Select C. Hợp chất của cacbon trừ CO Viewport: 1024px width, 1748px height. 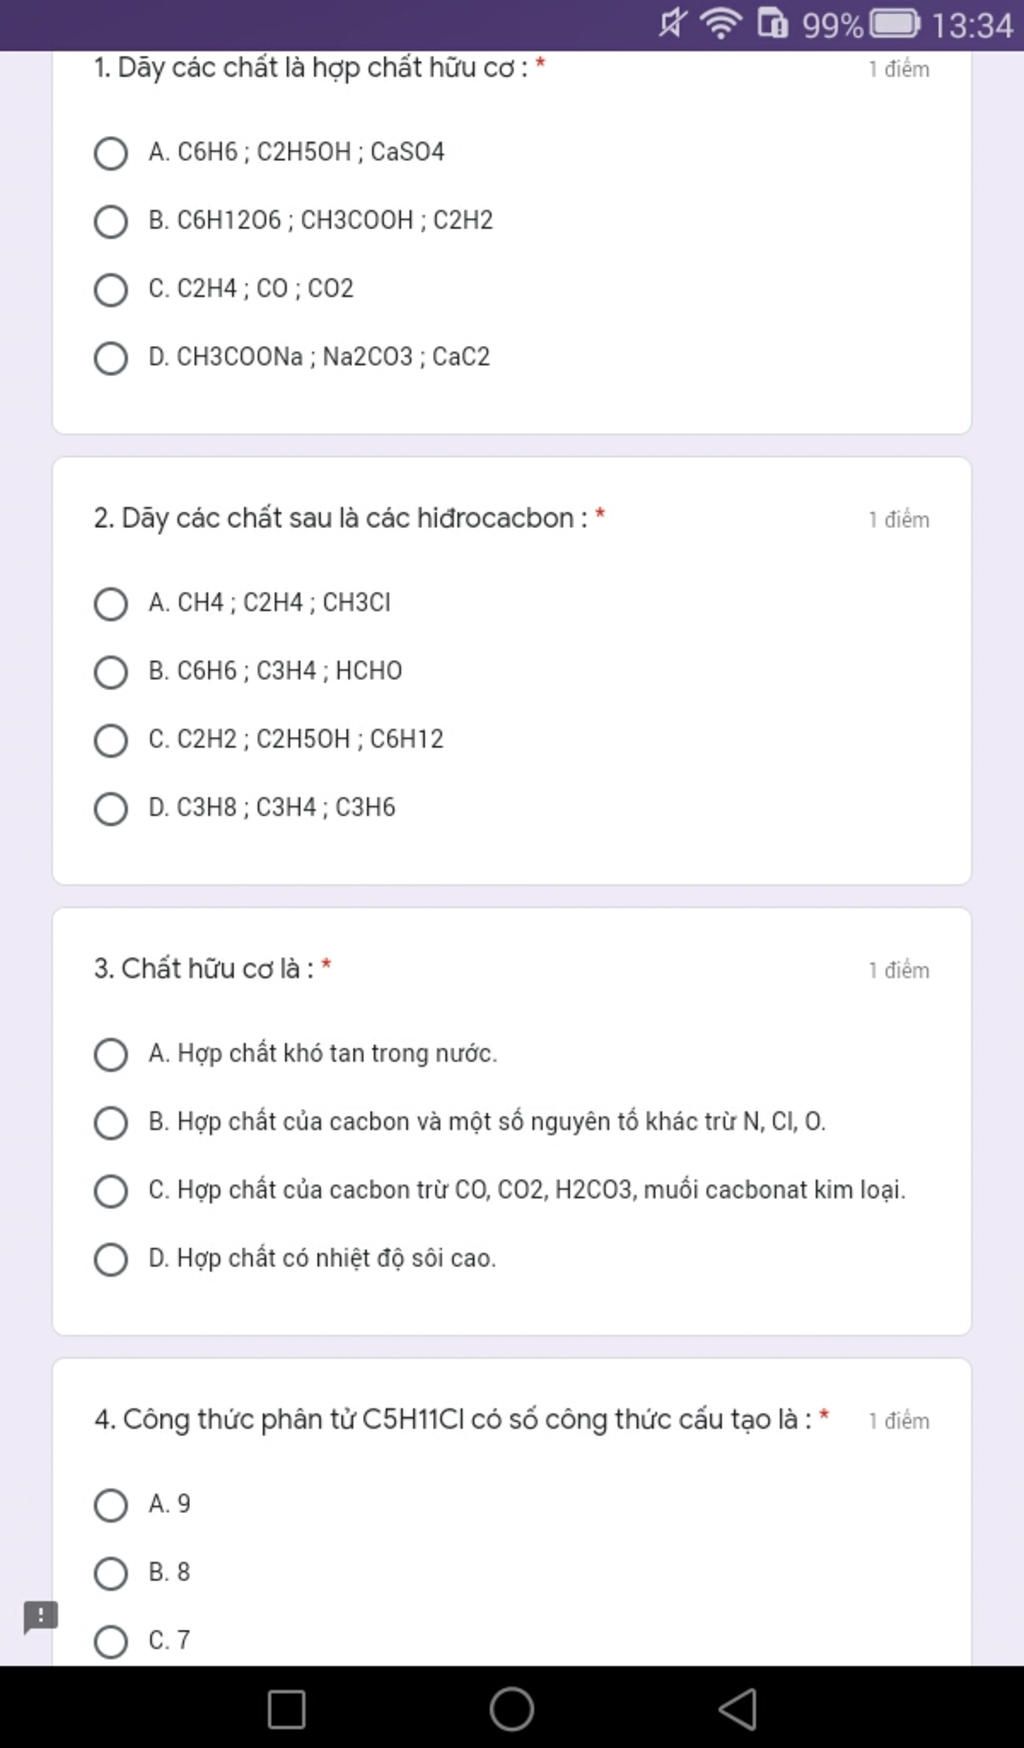click(499, 1191)
